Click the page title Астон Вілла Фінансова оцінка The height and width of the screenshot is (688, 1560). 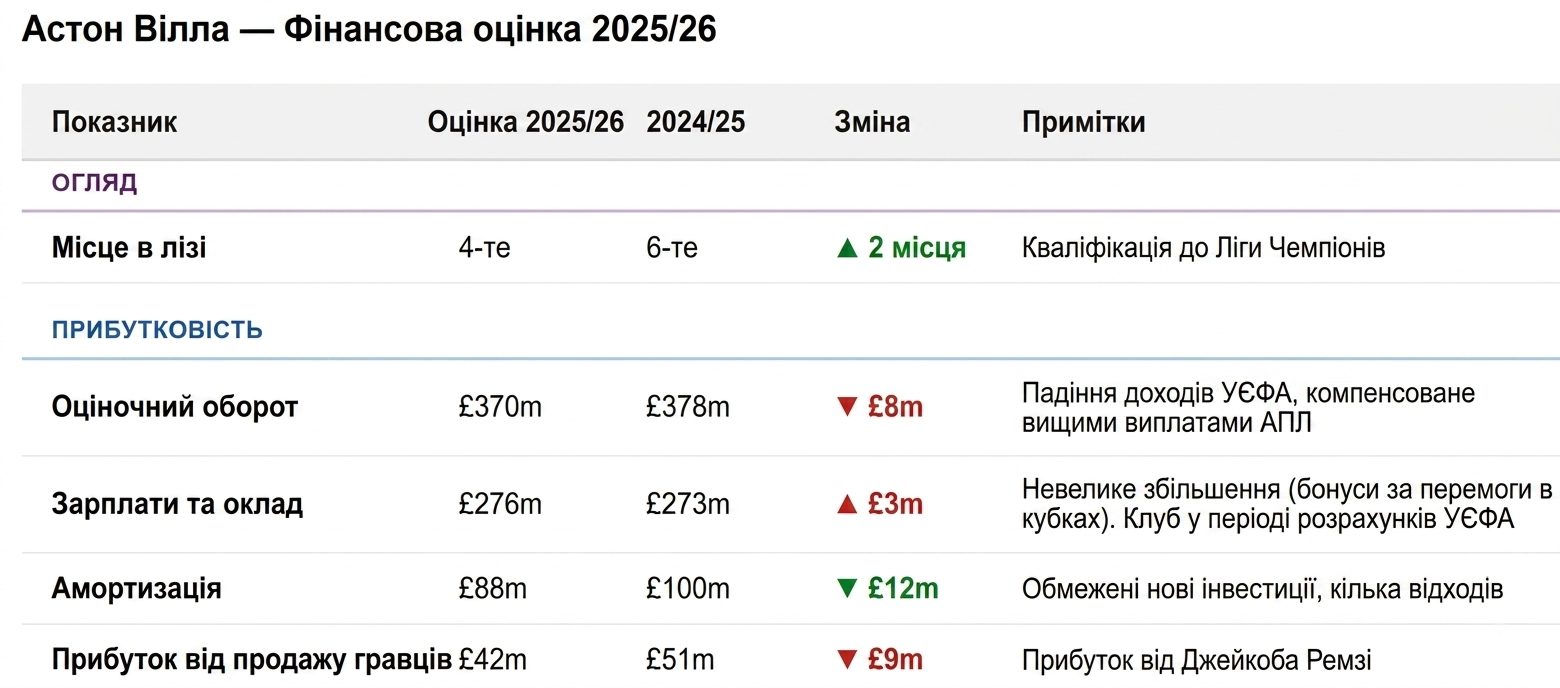369,30
